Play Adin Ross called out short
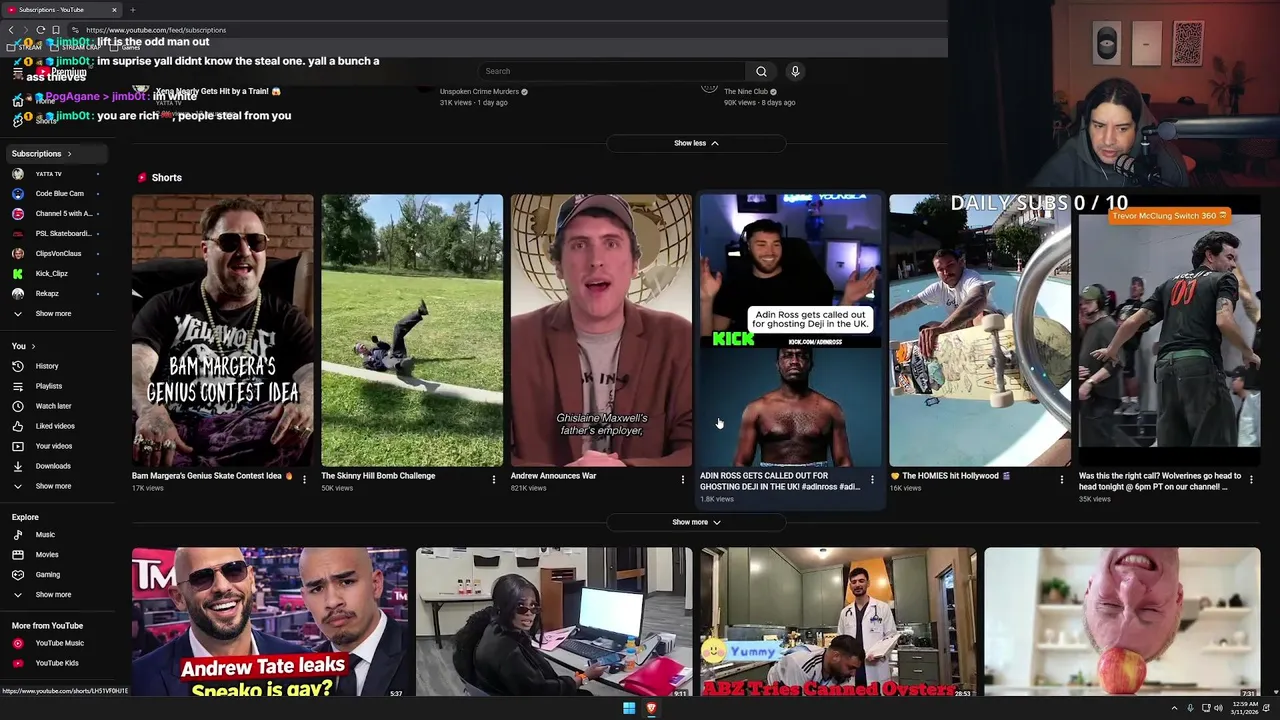The width and height of the screenshot is (1280, 720). click(x=790, y=330)
